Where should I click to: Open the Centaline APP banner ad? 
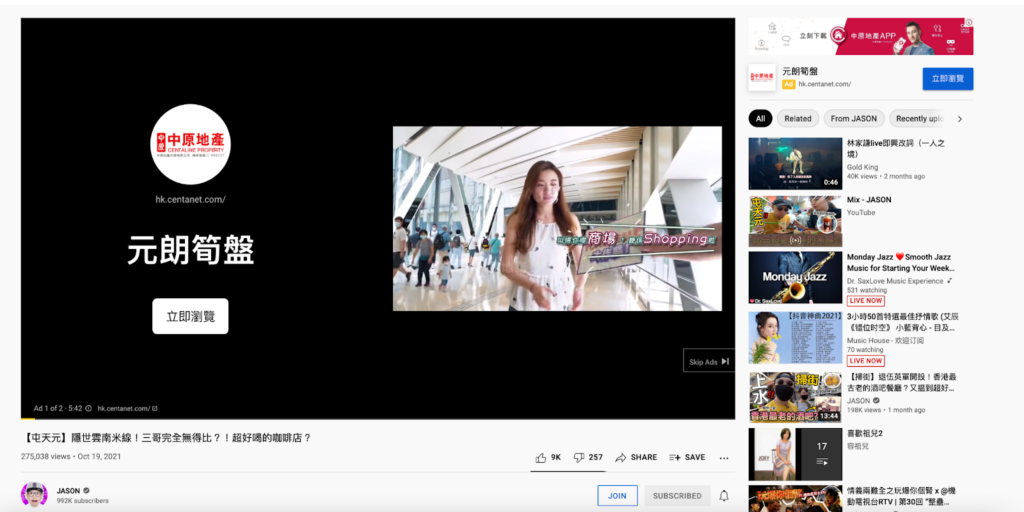(861, 37)
